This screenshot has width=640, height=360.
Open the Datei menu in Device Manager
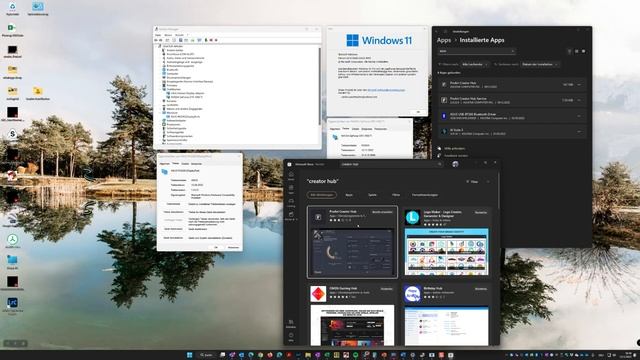point(158,35)
